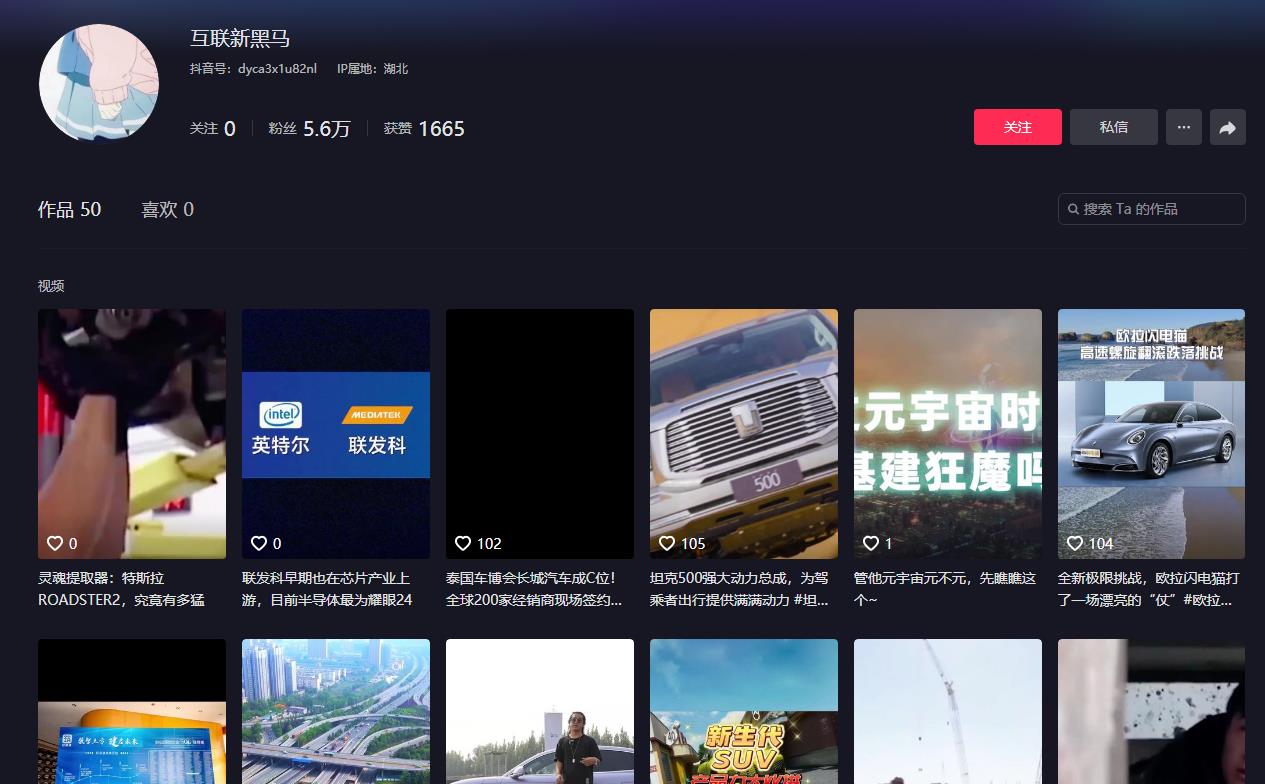Open the crane tower video thumbnail
Screen dimensions: 1265x784
click(948, 711)
